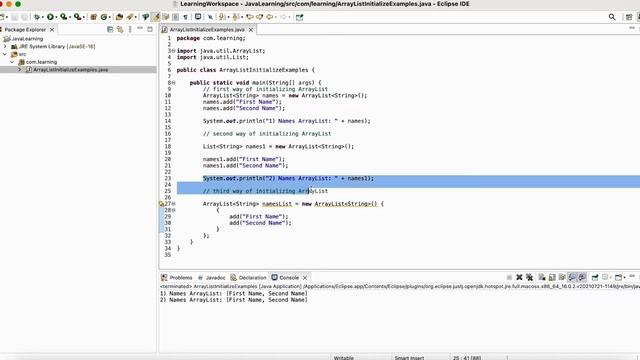Click the Skip All Breakpoints icon

(x=210, y=17)
